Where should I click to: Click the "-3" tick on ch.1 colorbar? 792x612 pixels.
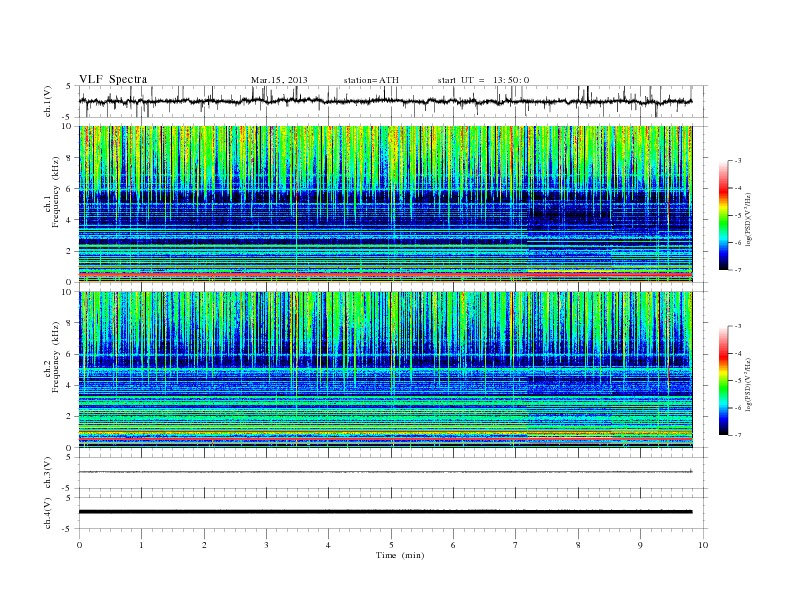738,161
